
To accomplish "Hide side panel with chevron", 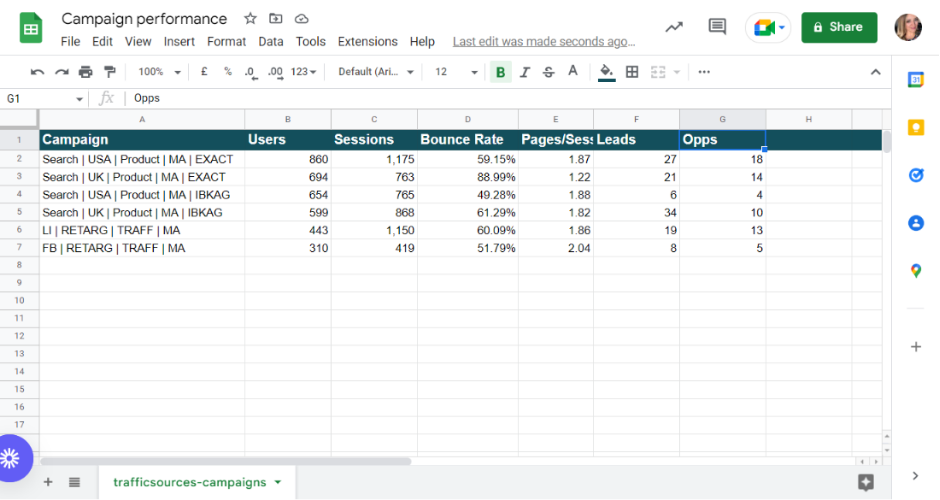I will 915,475.
